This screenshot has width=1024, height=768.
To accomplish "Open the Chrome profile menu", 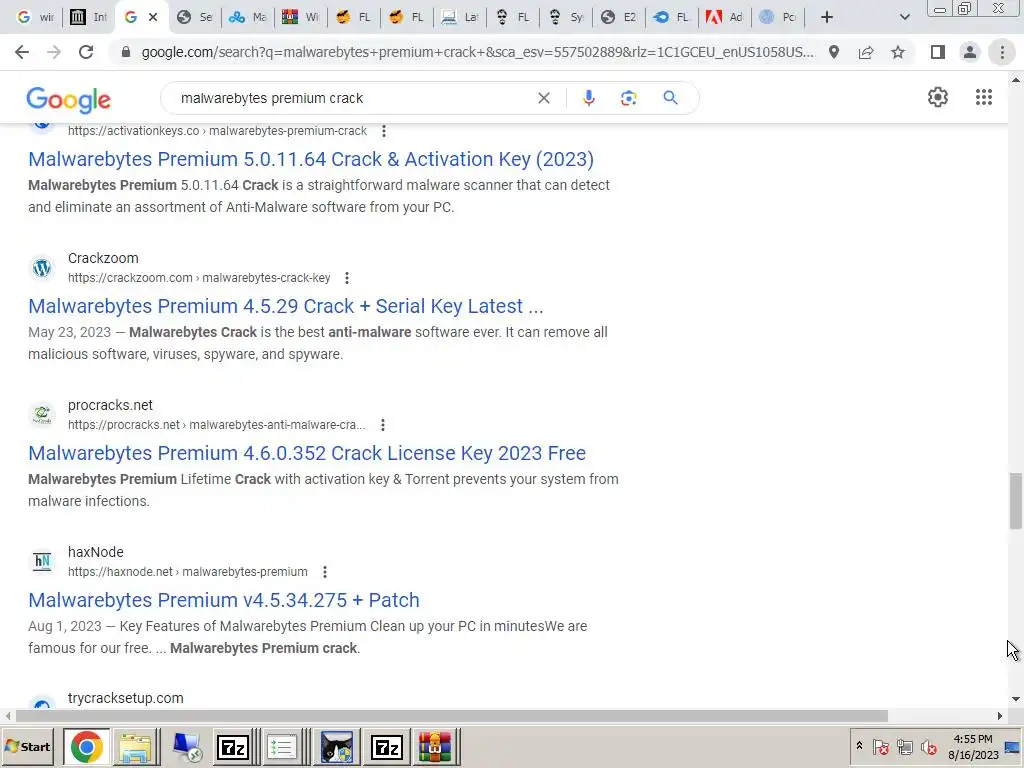I will [x=970, y=52].
